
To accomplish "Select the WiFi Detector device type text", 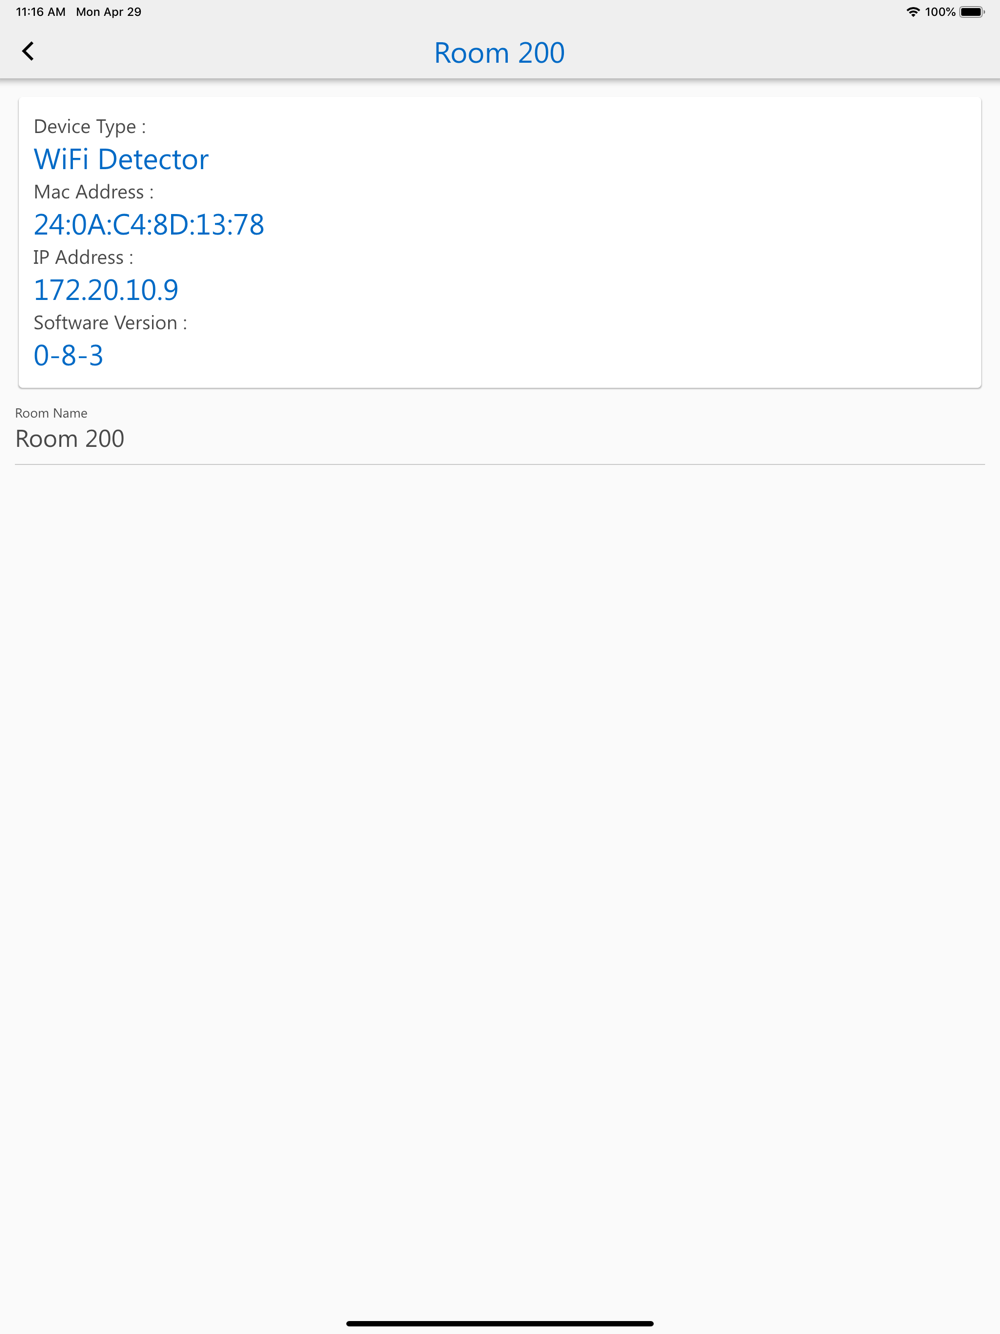I will [x=121, y=159].
